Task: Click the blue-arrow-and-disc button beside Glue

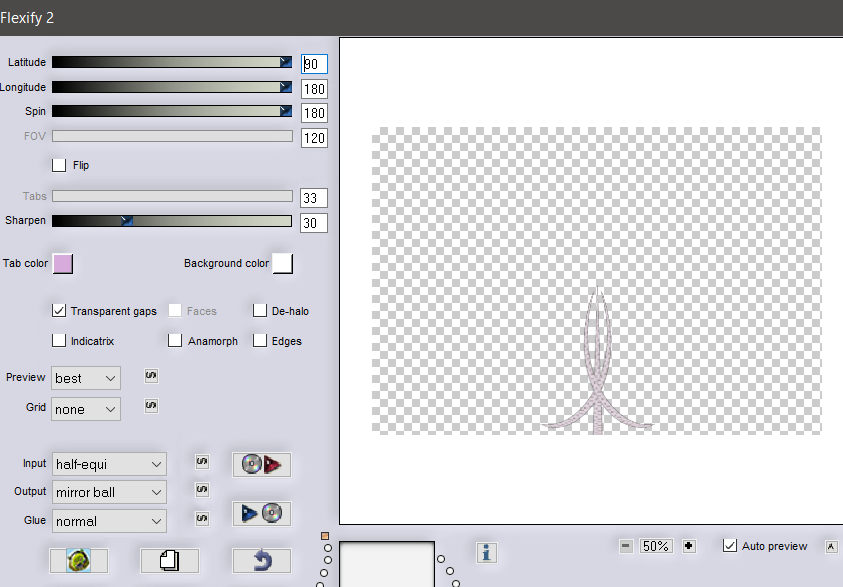Action: 262,514
